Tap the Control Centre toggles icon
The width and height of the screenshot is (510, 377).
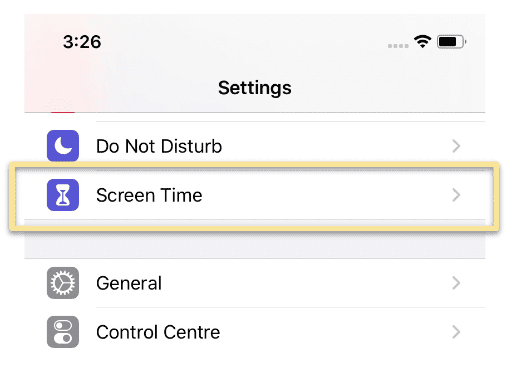[x=63, y=332]
